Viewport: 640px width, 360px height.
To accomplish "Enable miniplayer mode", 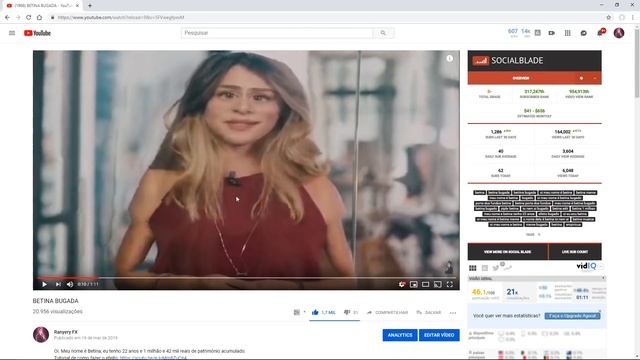I will coord(413,284).
